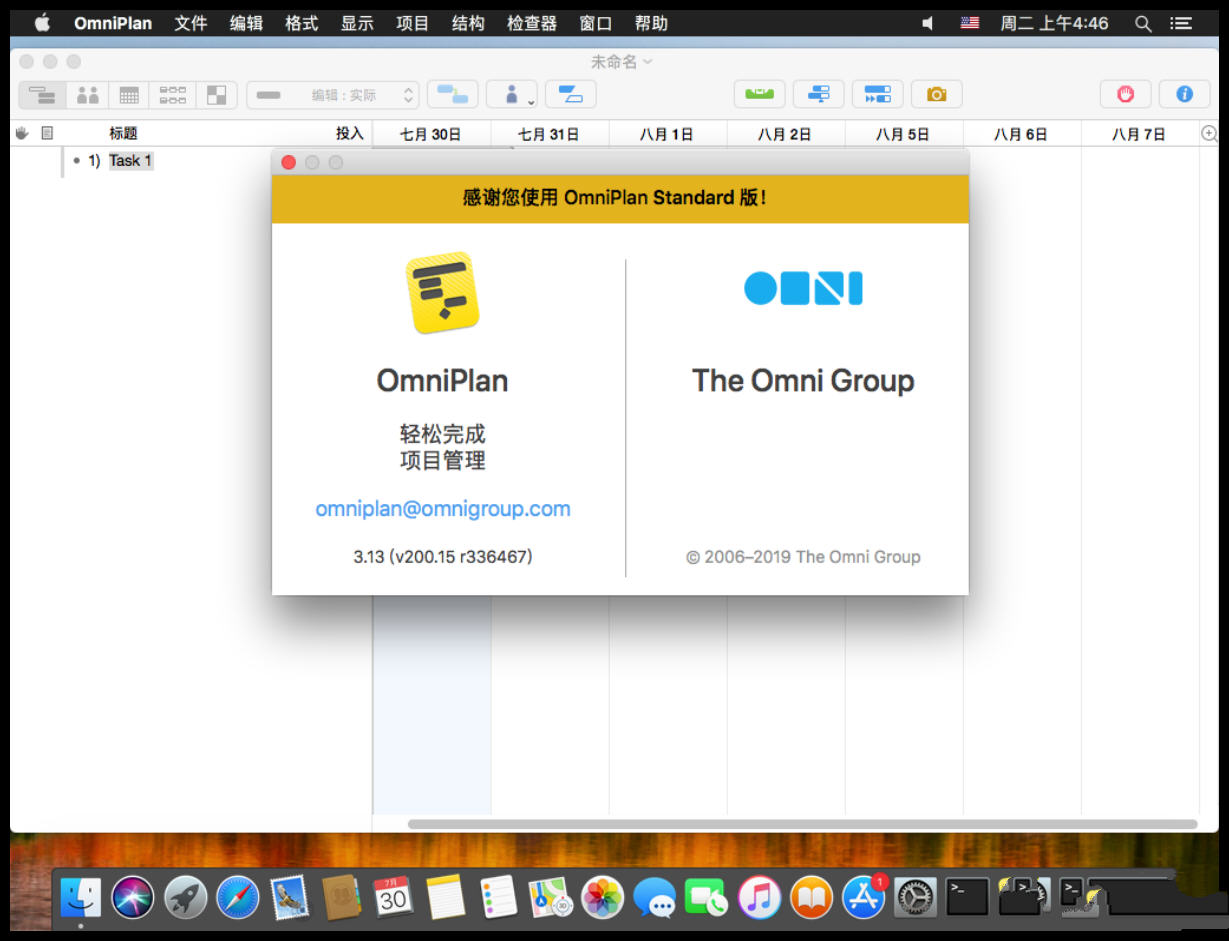Viewport: 1229px width, 941px height.
Task: Click the OmniPlan app icon in About
Action: 443,292
